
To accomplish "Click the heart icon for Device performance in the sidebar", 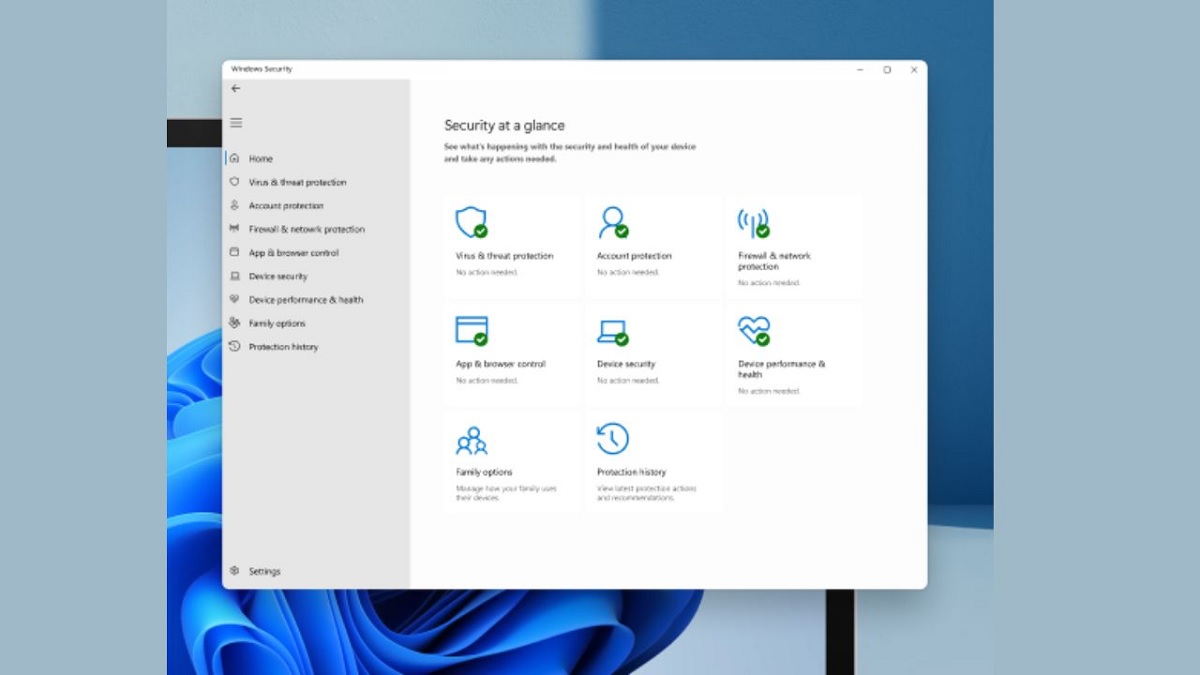I will (234, 299).
